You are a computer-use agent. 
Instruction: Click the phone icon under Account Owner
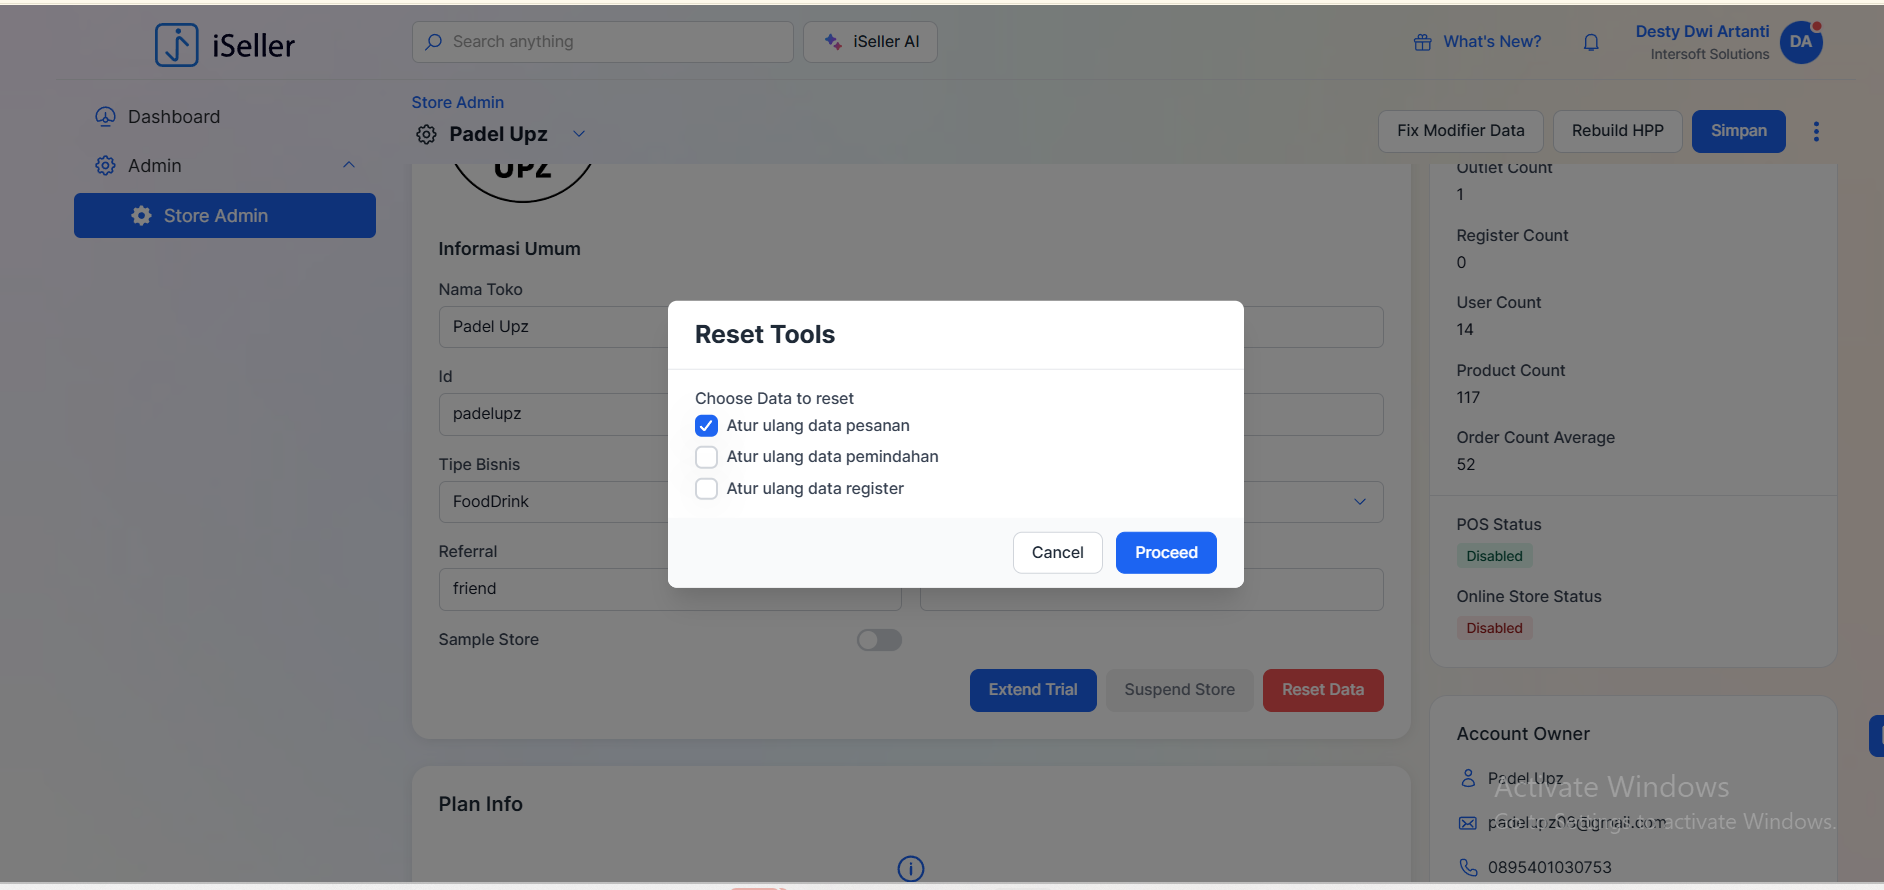pos(1468,867)
